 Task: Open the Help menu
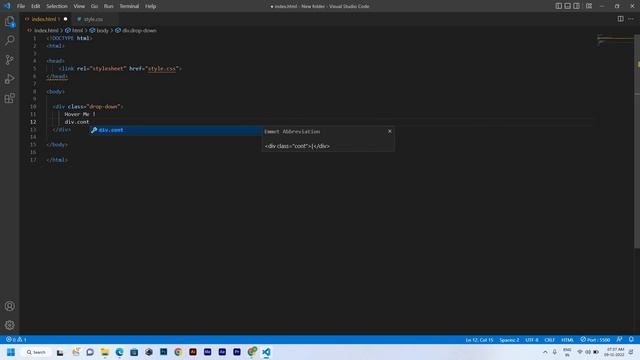click(x=151, y=6)
